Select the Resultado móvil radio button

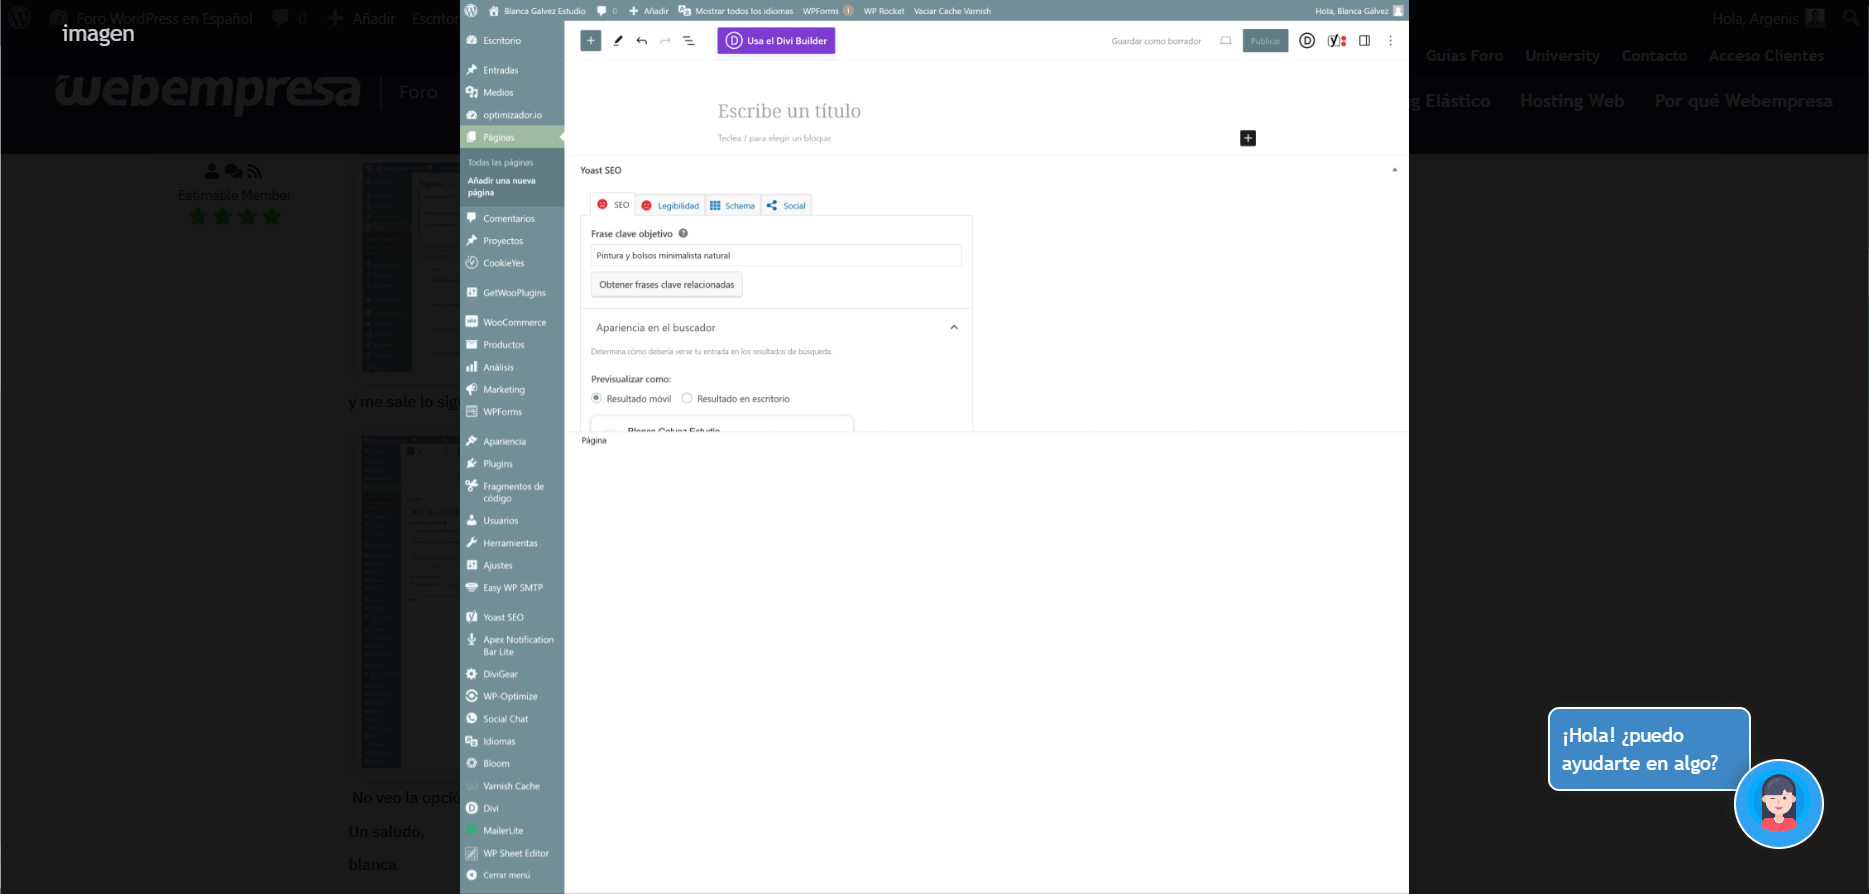click(596, 398)
